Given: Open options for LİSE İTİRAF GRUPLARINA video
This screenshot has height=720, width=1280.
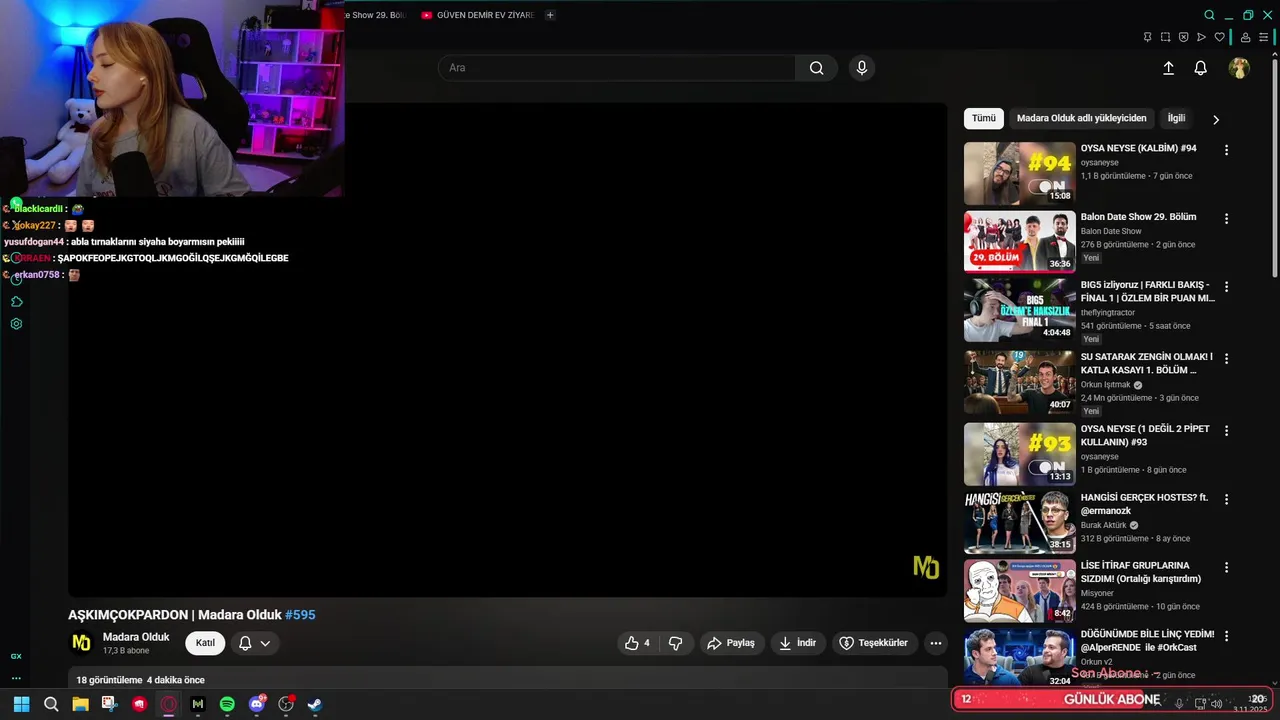Looking at the screenshot, I should click(x=1226, y=567).
